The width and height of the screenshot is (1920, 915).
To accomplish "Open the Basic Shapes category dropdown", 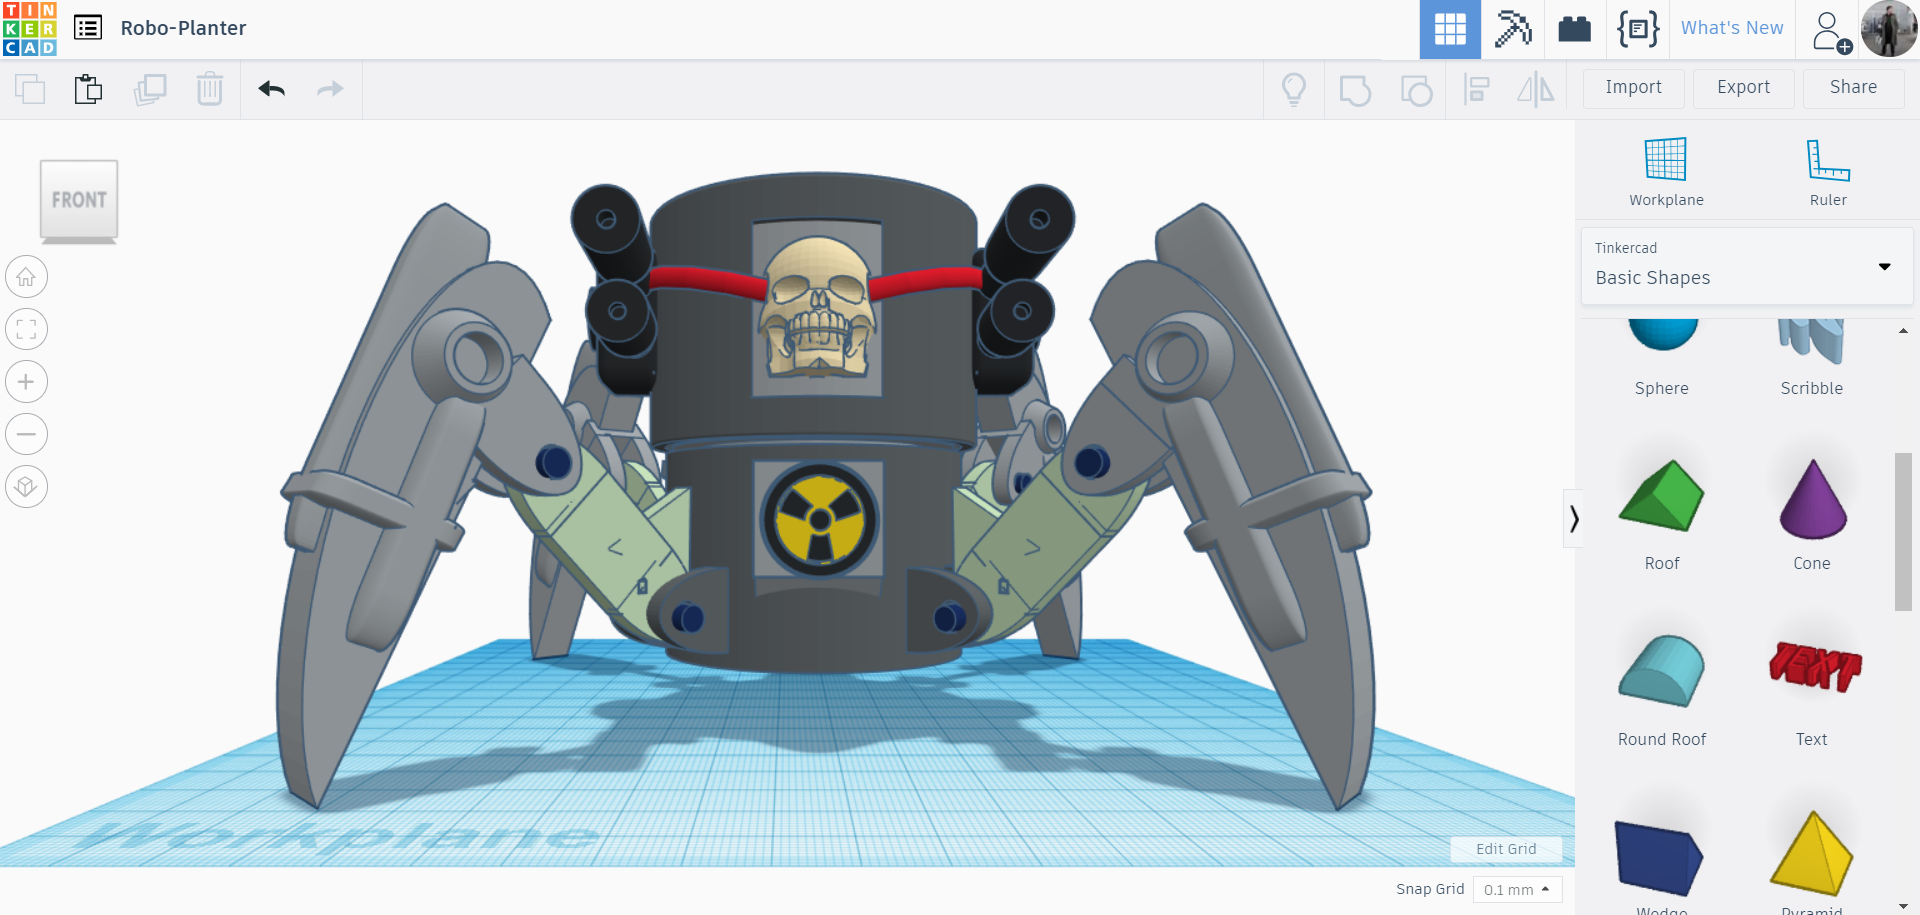I will point(1747,266).
